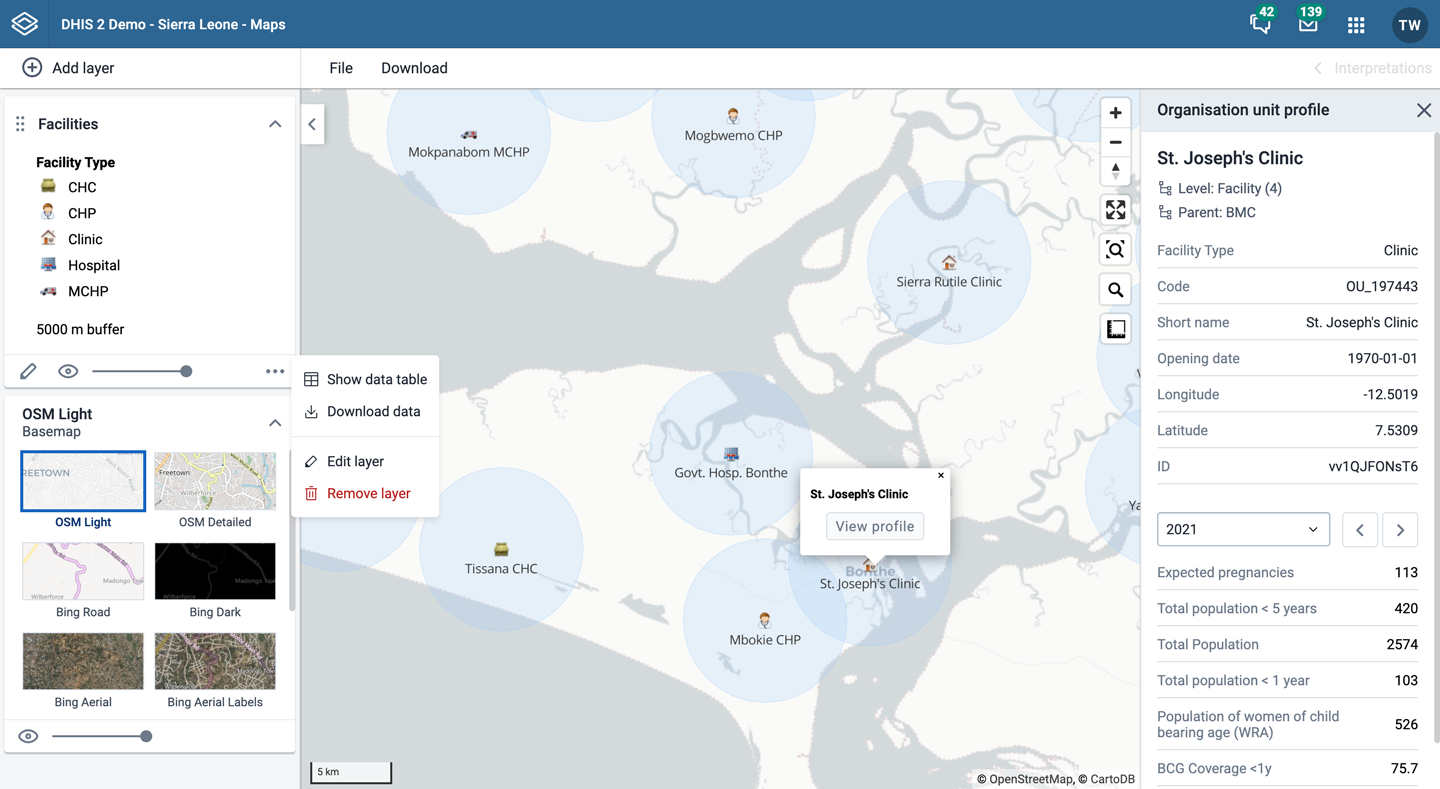The width and height of the screenshot is (1440, 789).
Task: Toggle fullscreen map view
Action: click(1116, 210)
